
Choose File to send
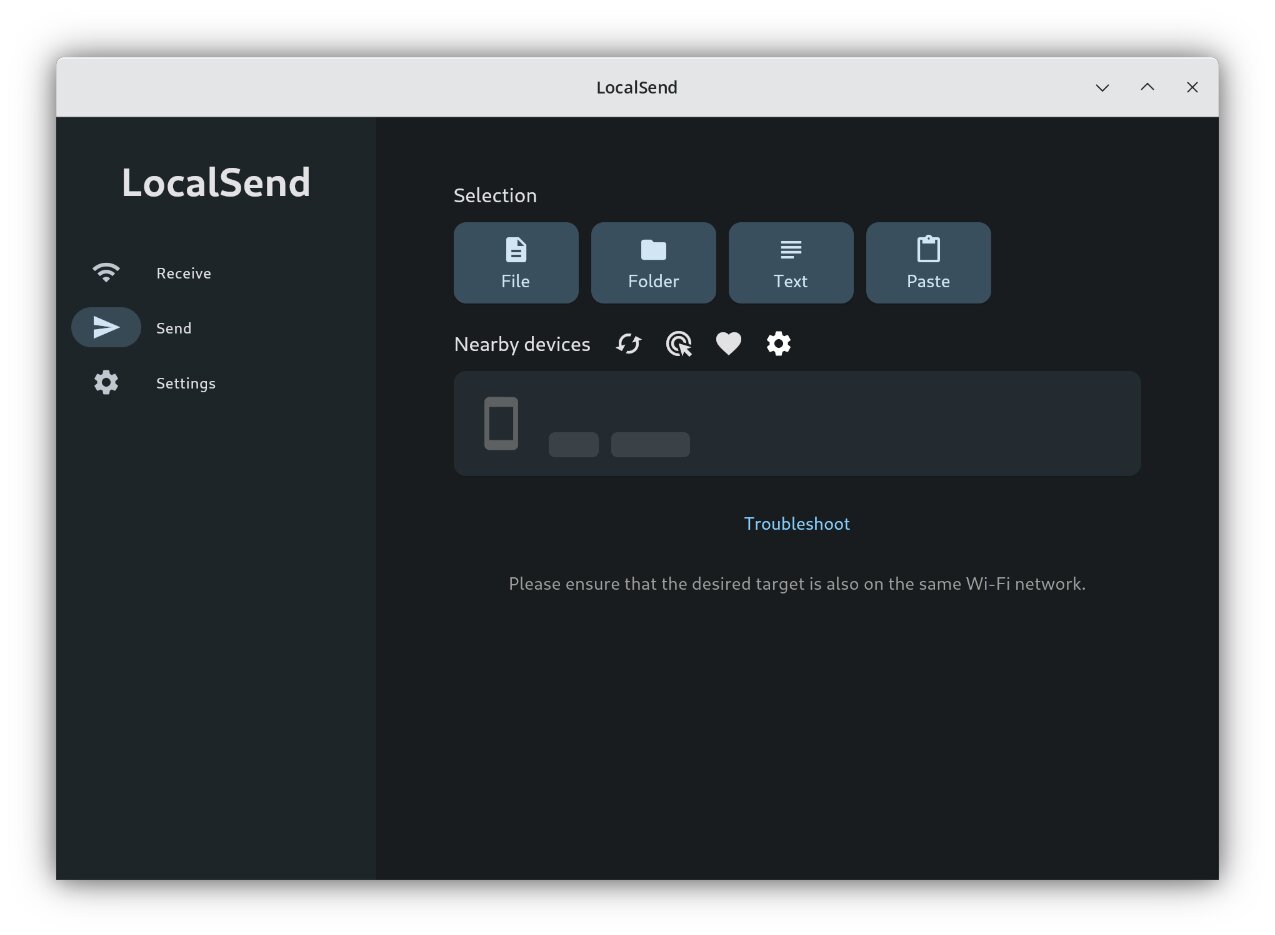point(516,263)
